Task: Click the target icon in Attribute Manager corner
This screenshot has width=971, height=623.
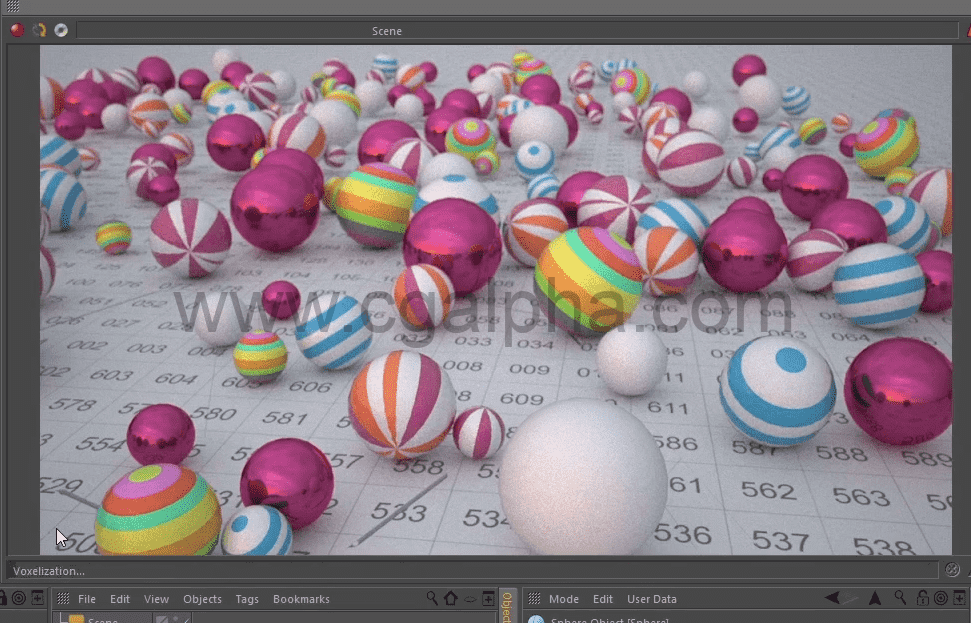Action: 940,597
